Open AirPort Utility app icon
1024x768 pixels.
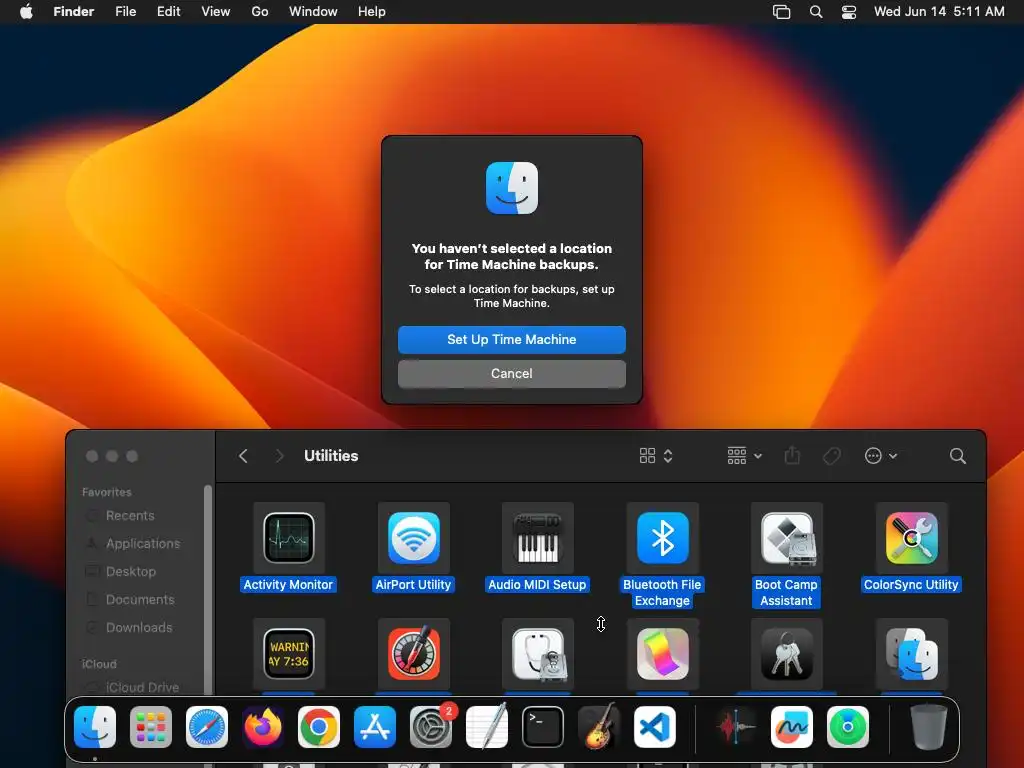(413, 537)
